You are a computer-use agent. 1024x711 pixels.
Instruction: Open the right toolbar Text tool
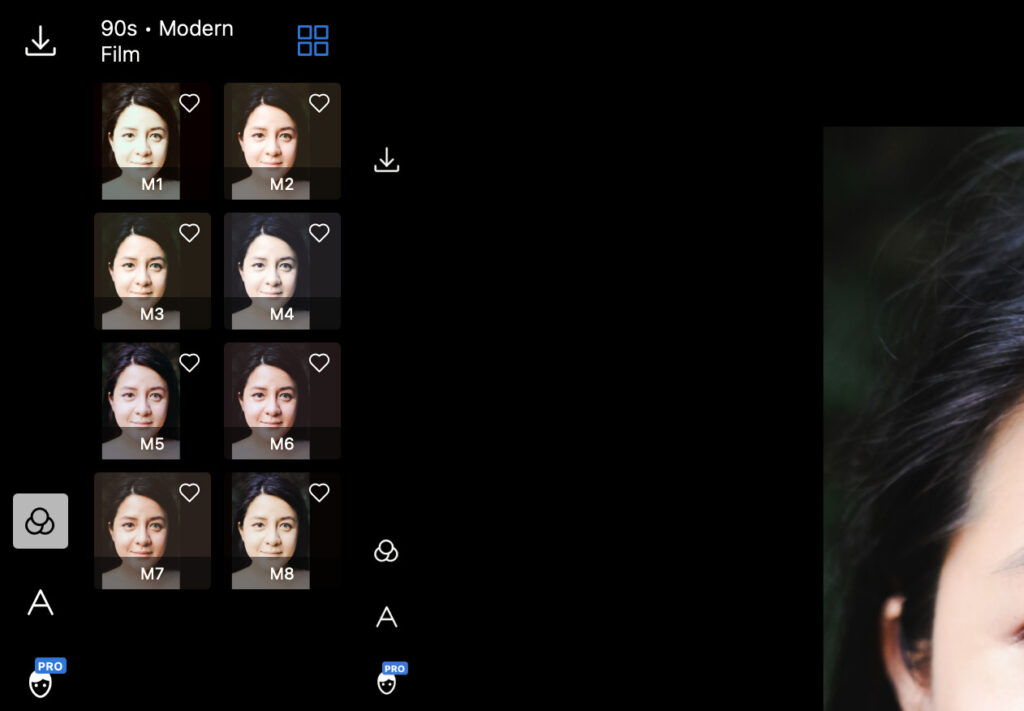387,617
